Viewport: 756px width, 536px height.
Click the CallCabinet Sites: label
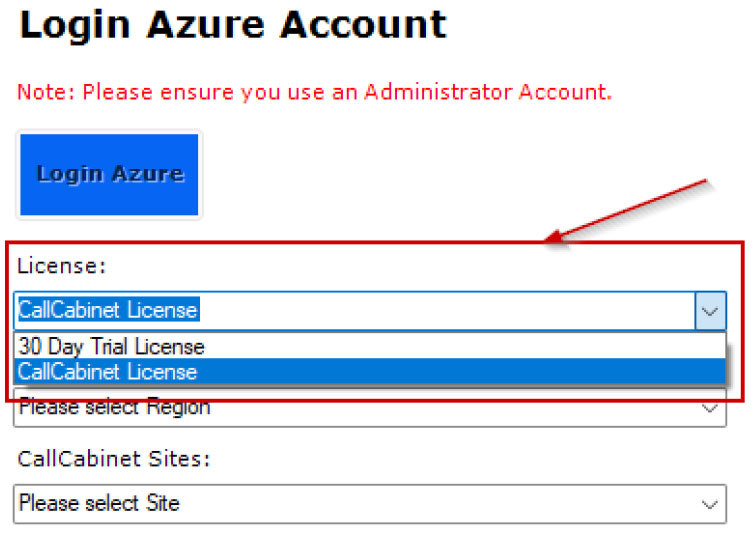[x=114, y=458]
